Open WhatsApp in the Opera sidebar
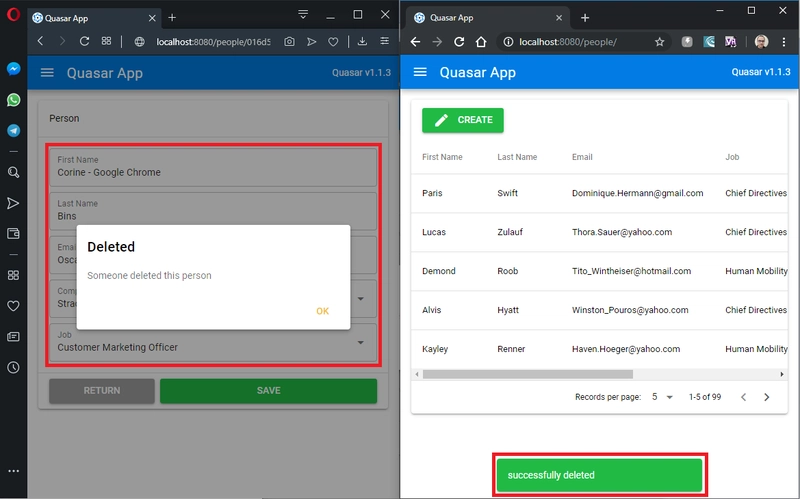 click(x=14, y=100)
